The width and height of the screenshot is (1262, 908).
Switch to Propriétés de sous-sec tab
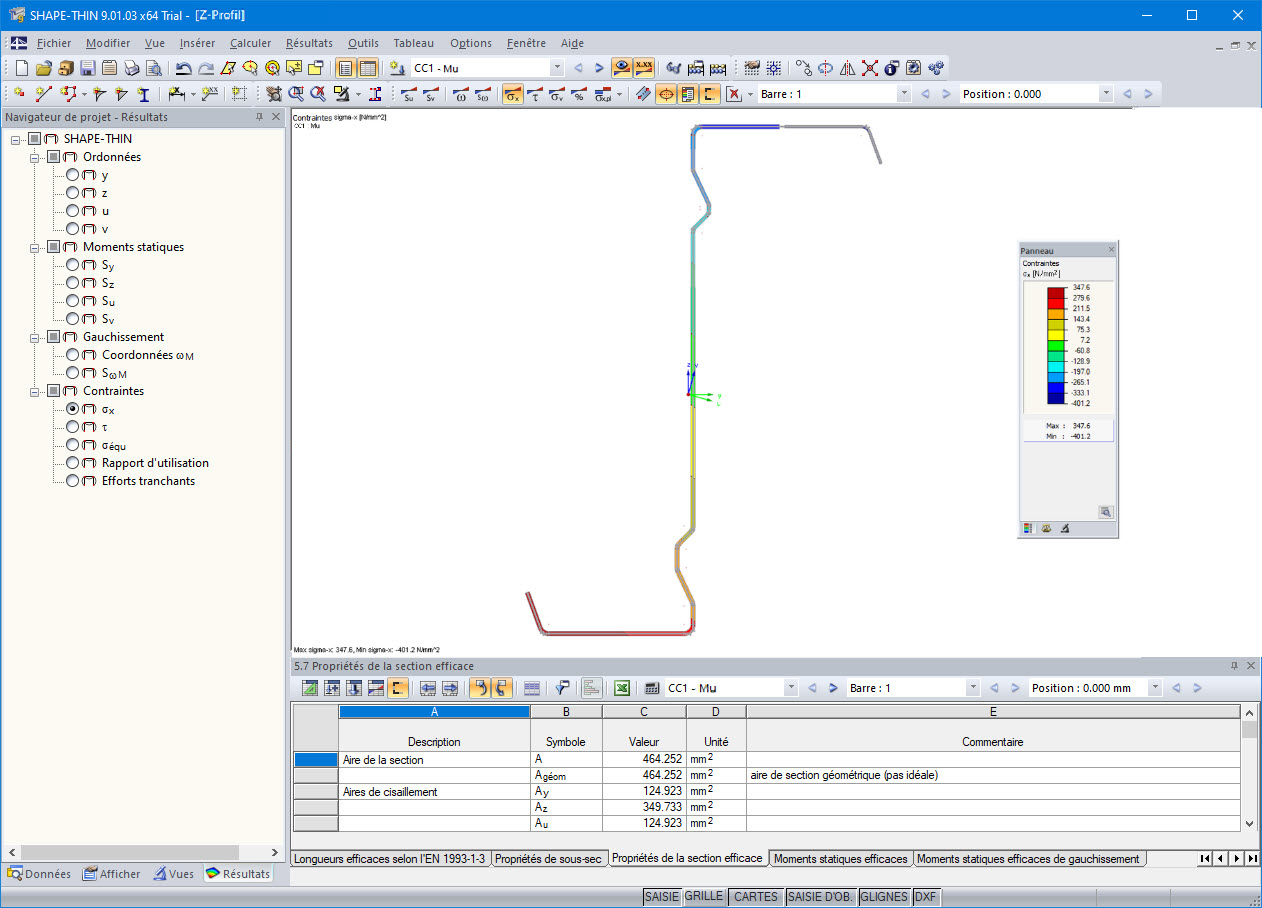549,858
